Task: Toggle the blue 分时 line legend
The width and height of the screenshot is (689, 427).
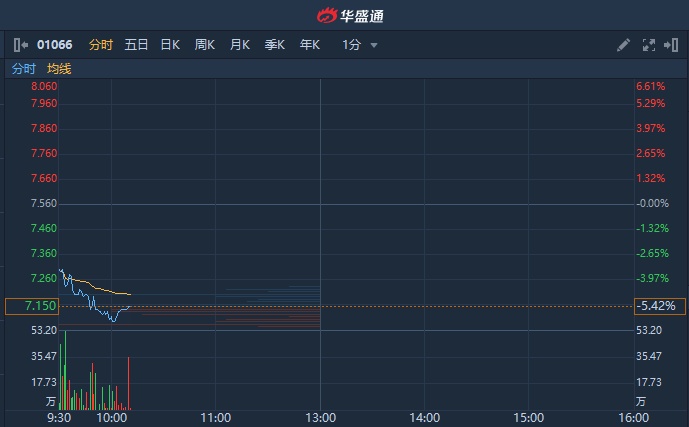Action: [23, 69]
